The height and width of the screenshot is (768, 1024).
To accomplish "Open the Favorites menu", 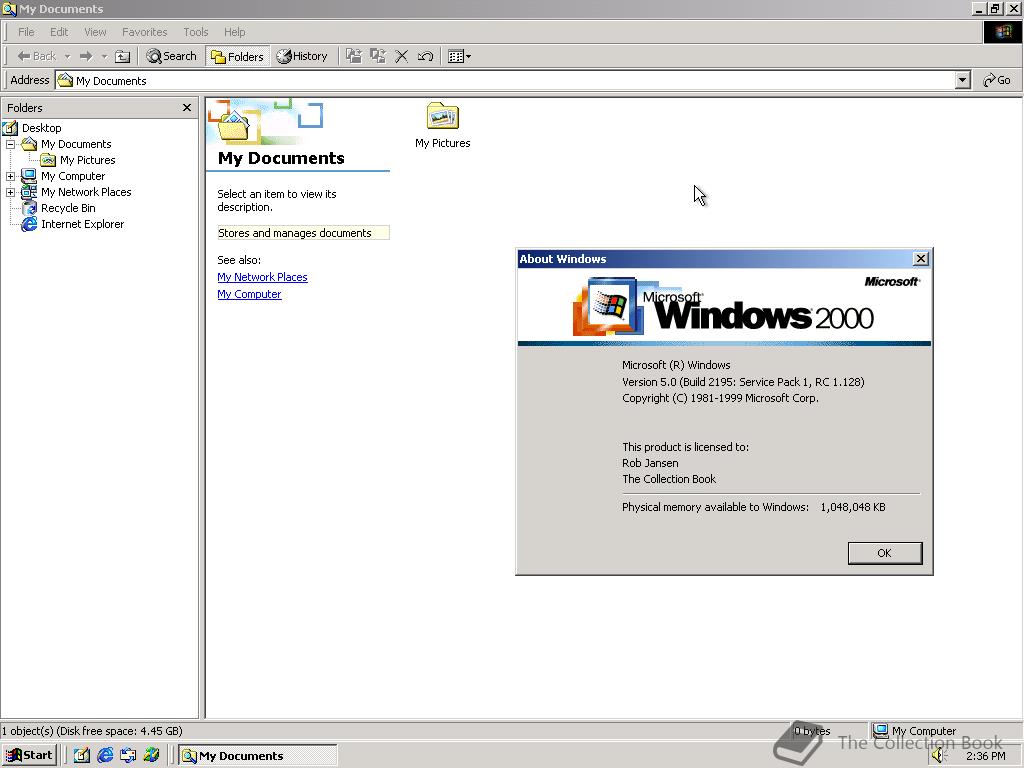I will [x=144, y=32].
